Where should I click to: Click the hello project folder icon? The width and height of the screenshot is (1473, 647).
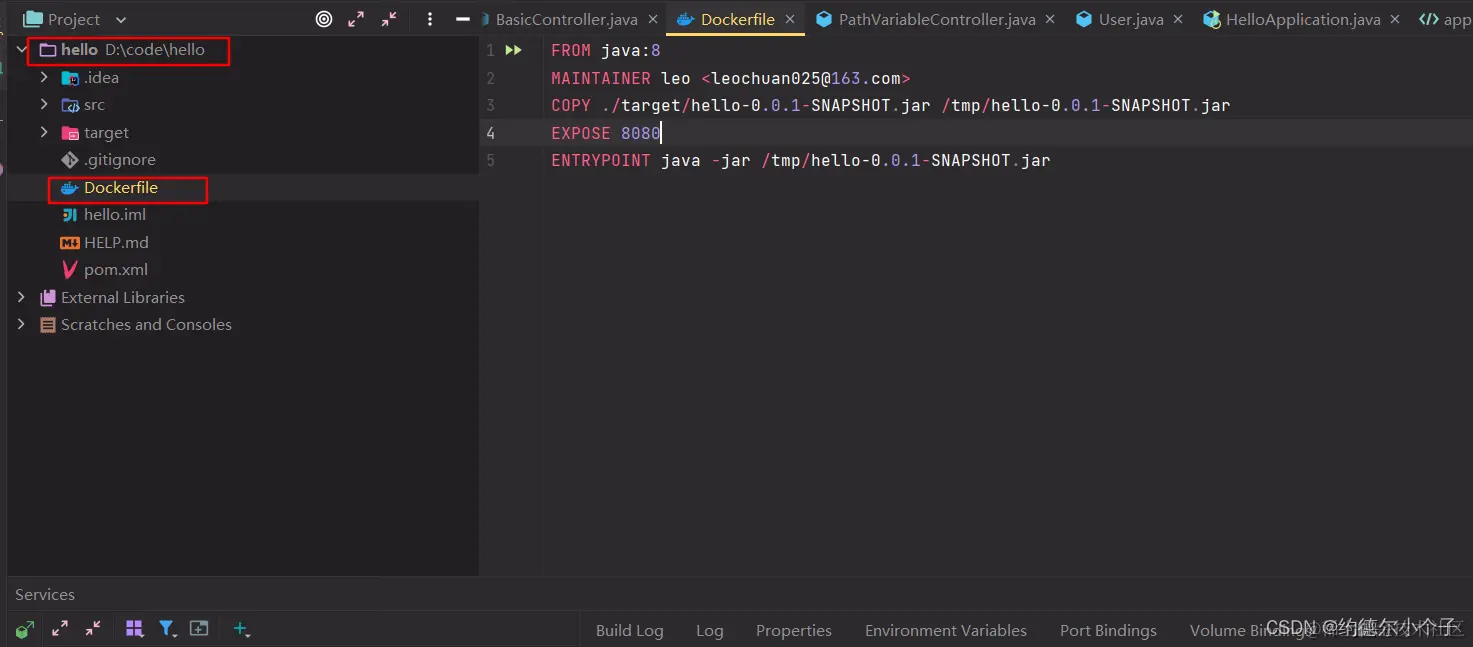[47, 50]
